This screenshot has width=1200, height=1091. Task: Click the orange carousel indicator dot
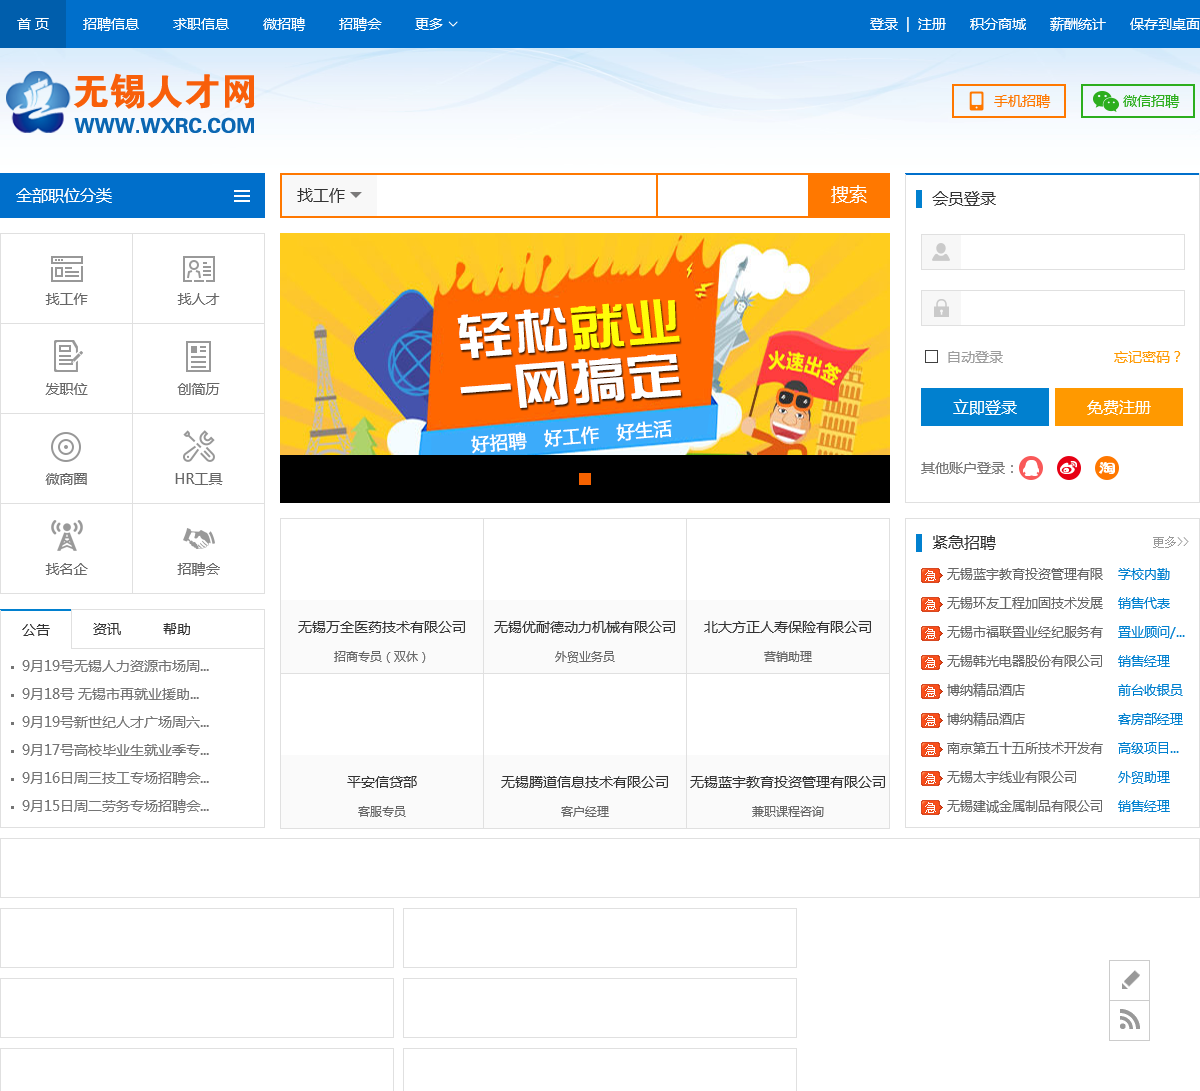point(585,479)
